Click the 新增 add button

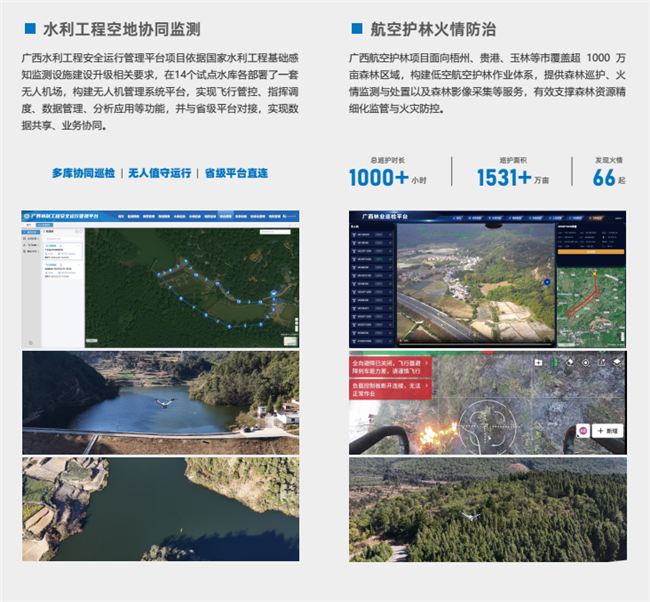[x=607, y=430]
